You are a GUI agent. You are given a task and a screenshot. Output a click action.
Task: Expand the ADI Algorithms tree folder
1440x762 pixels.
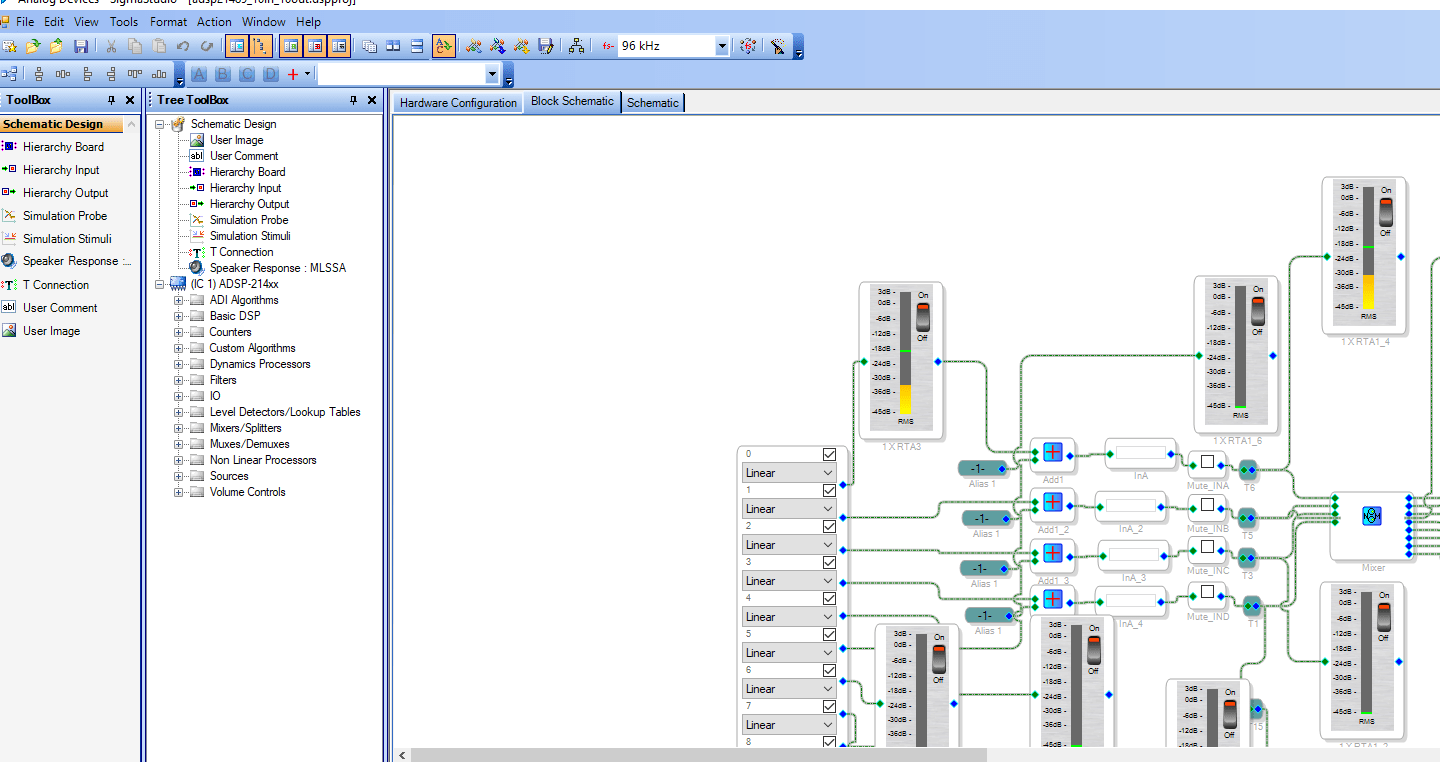(179, 300)
